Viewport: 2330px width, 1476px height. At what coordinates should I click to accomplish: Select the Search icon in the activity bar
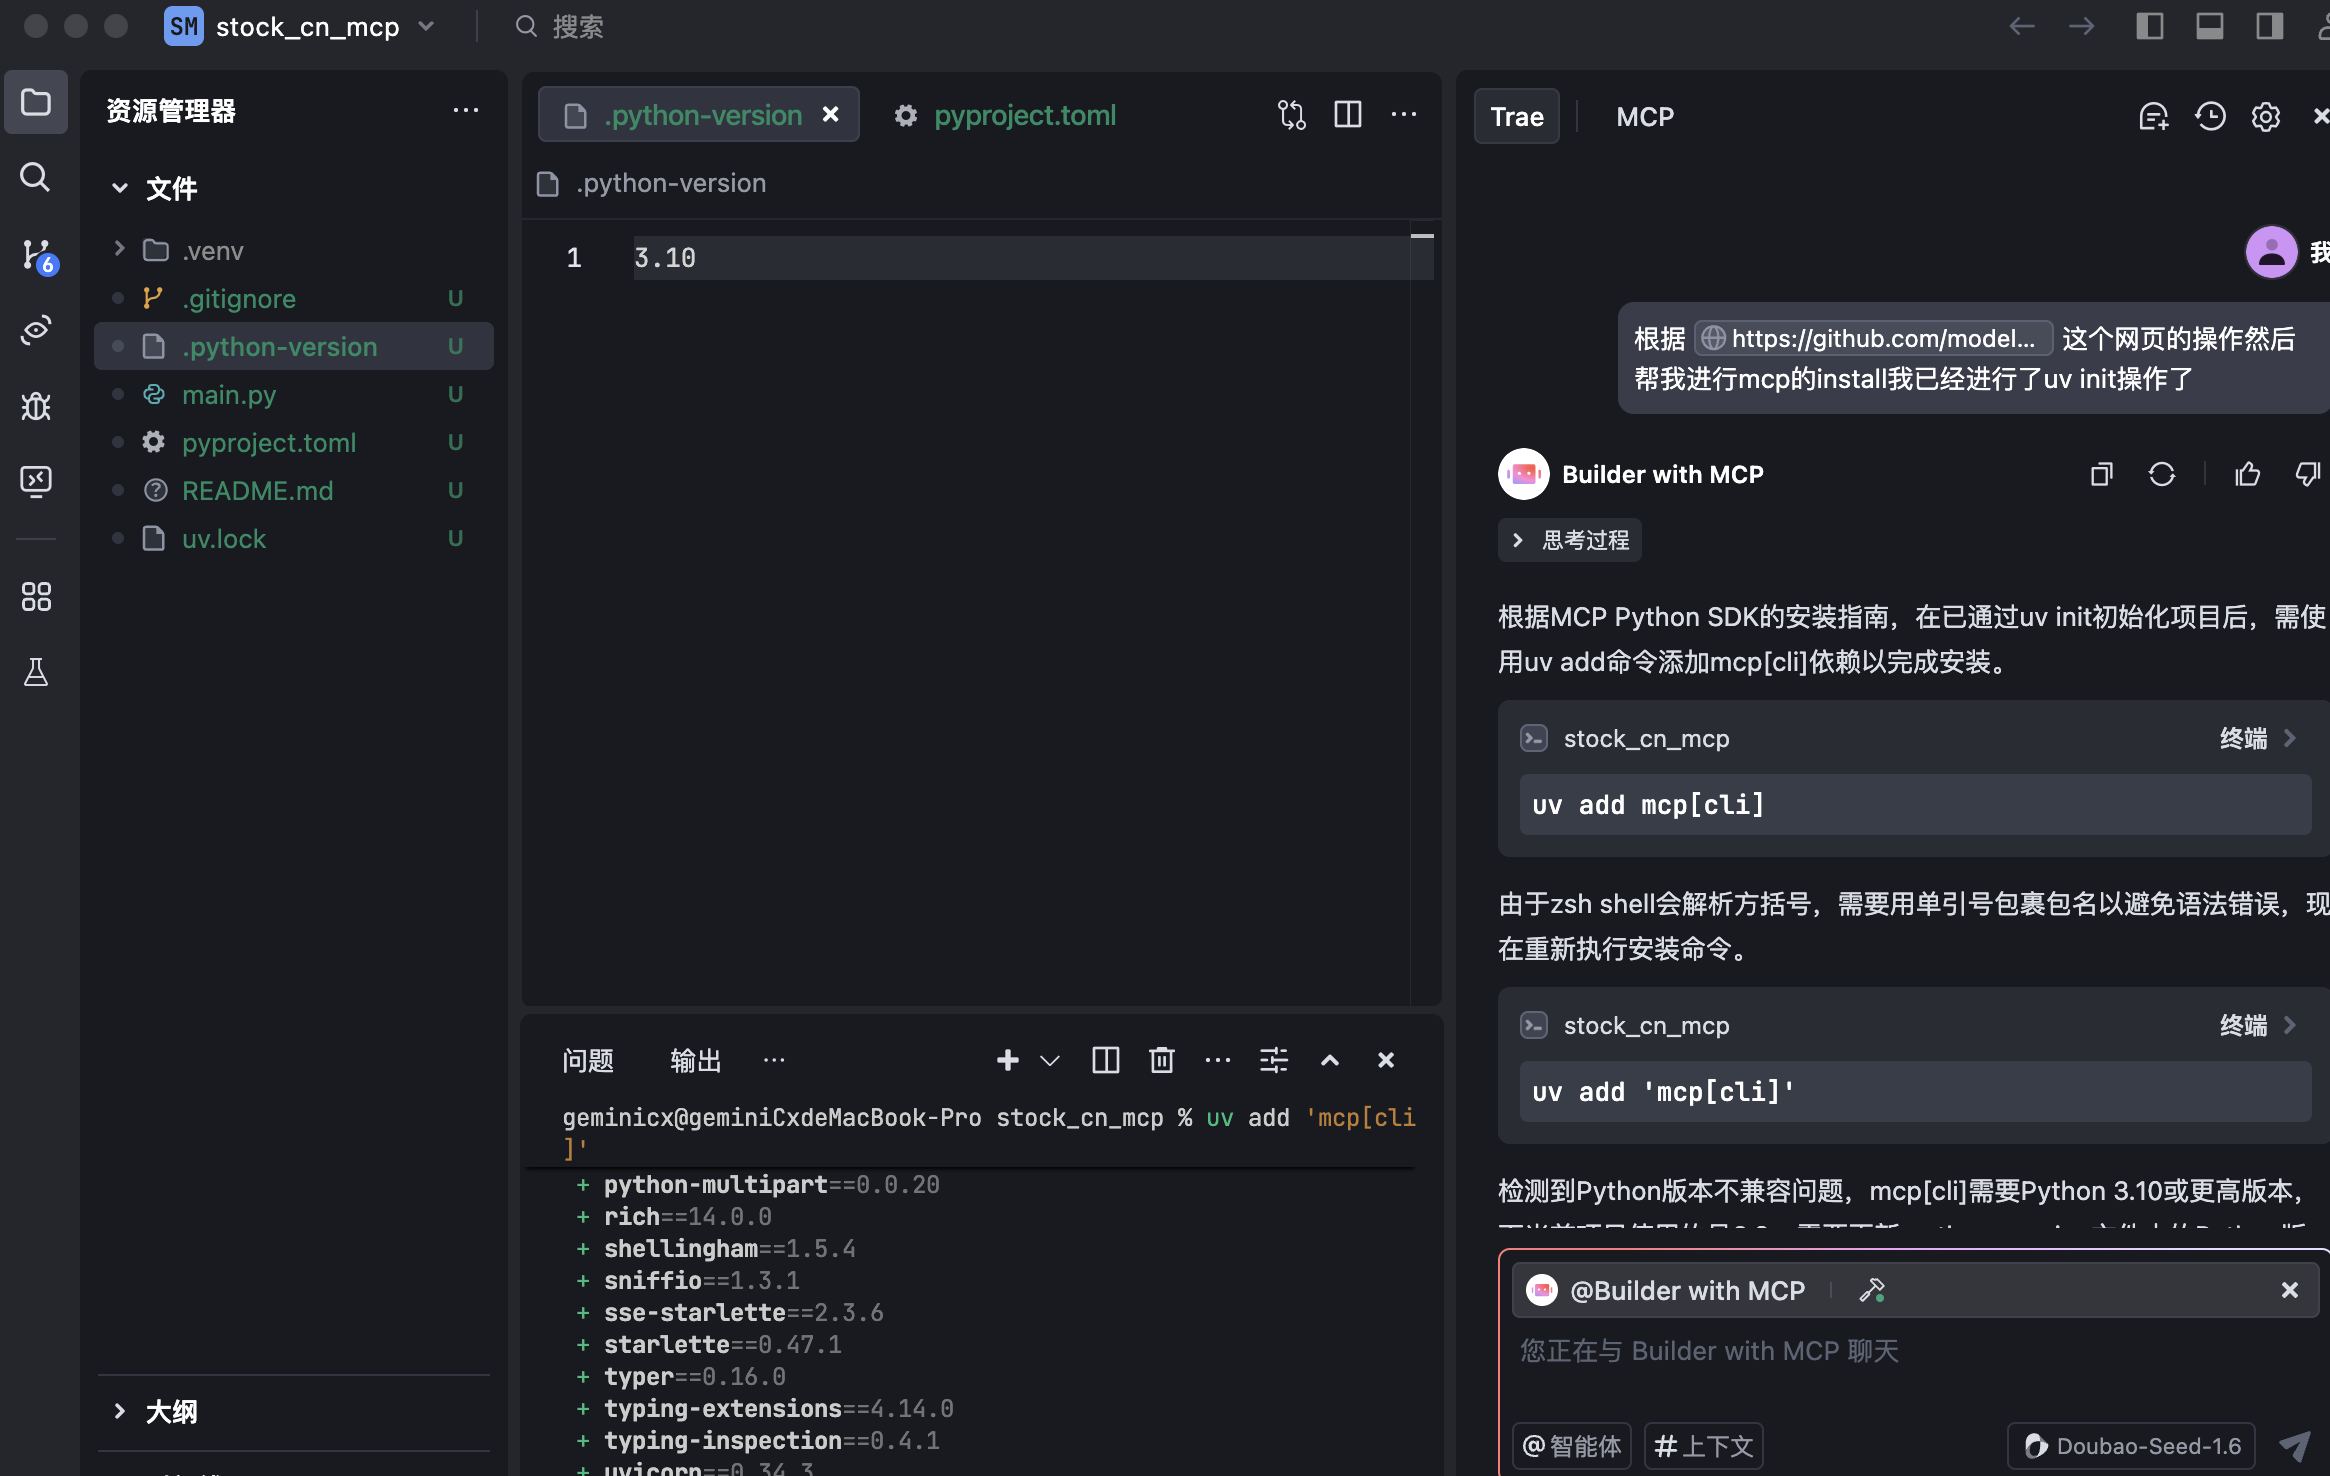coord(36,178)
